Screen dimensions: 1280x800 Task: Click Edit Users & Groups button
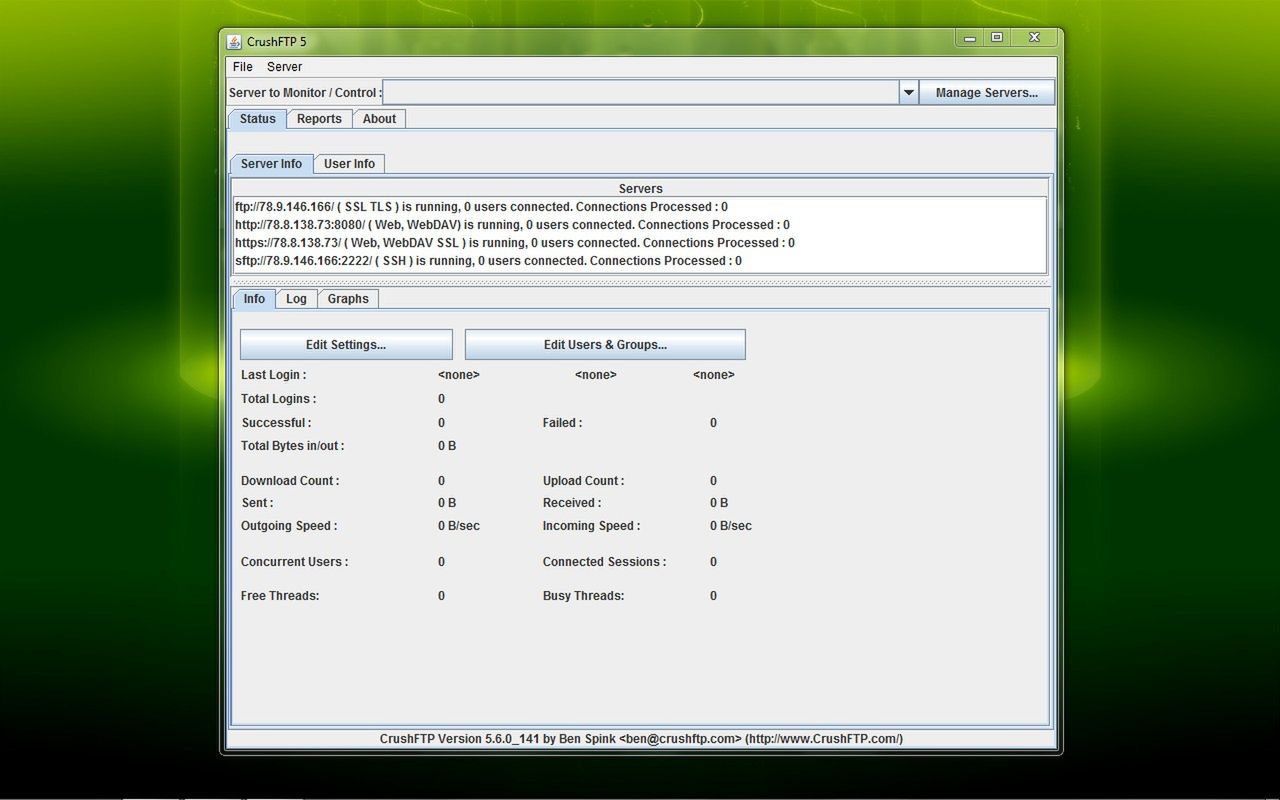pos(605,345)
